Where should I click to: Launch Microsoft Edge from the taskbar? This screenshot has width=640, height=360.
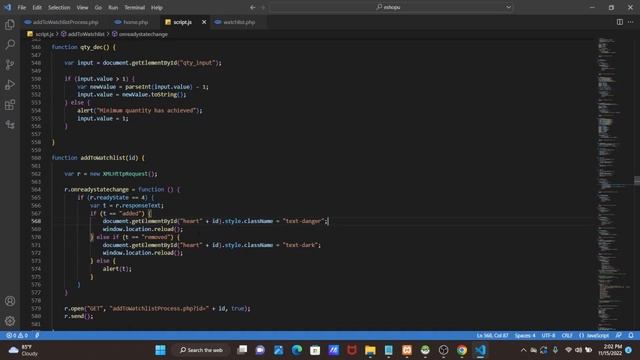[297, 350]
